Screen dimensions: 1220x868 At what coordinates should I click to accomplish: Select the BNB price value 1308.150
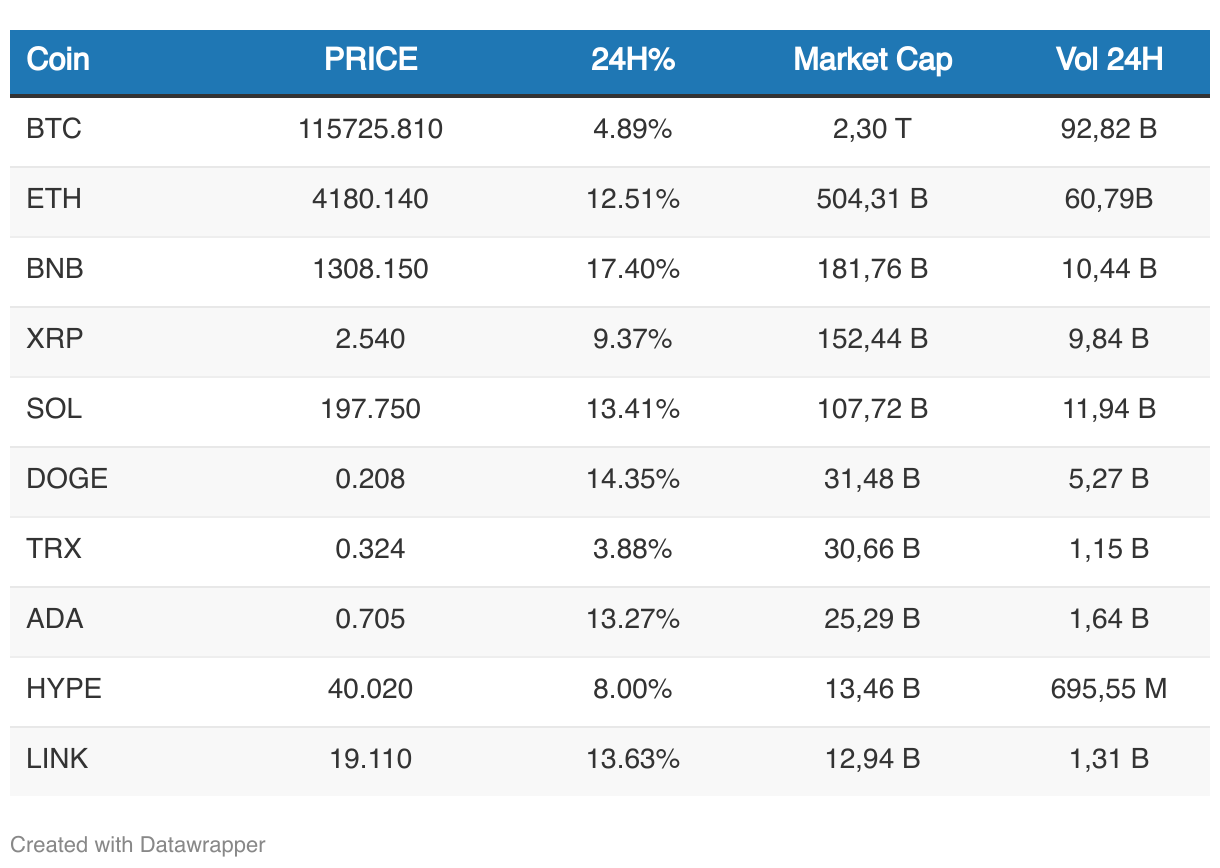[x=371, y=269]
